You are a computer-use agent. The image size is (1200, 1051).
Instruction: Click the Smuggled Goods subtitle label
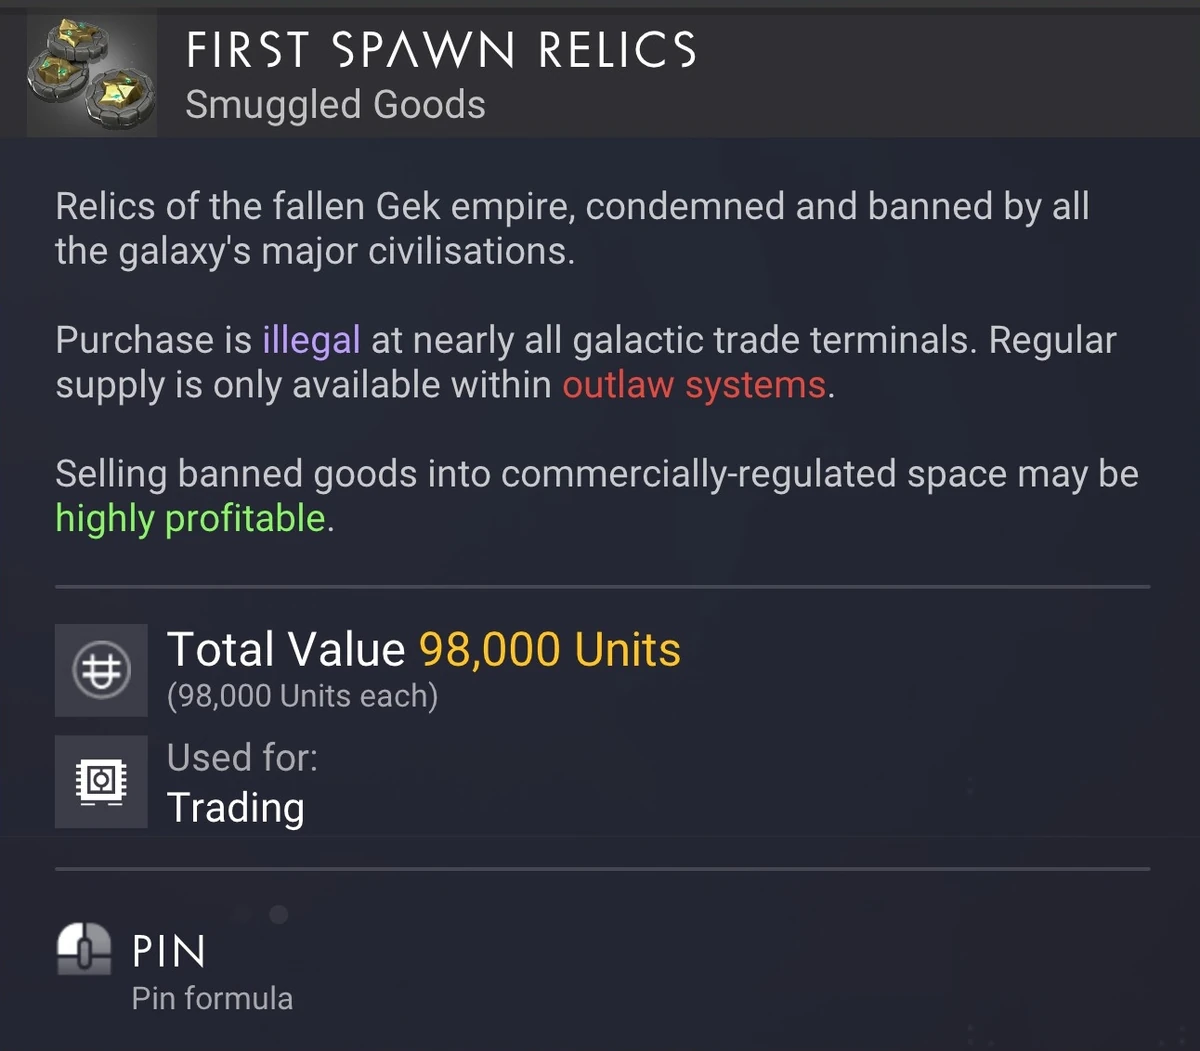pyautogui.click(x=335, y=103)
